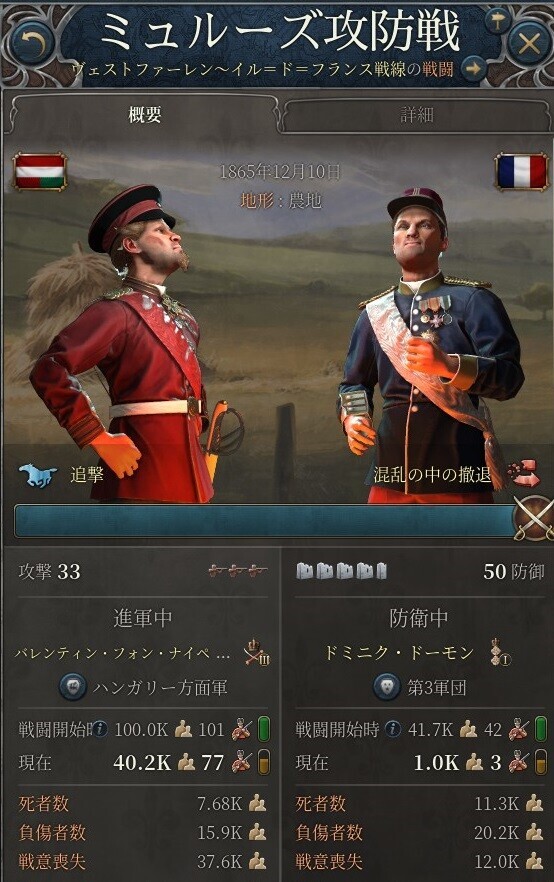The image size is (554, 882).
Task: Click the French flag
Action: [521, 172]
